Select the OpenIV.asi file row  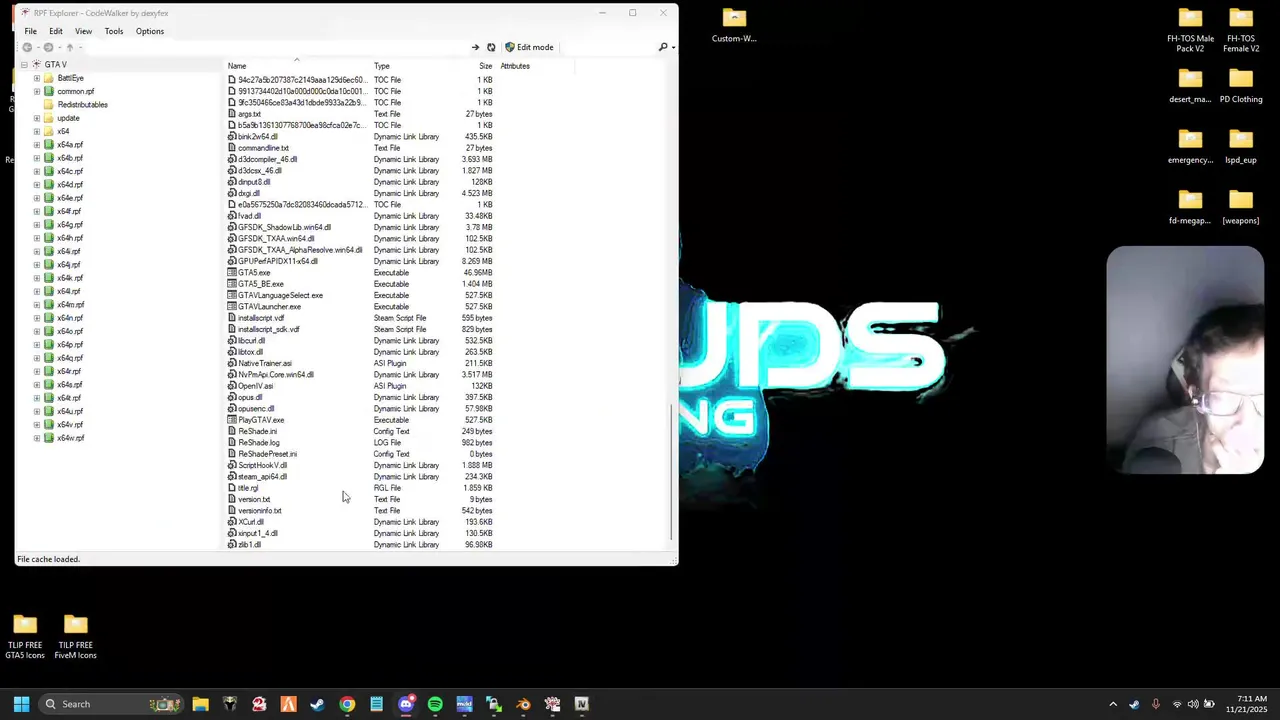[360, 386]
